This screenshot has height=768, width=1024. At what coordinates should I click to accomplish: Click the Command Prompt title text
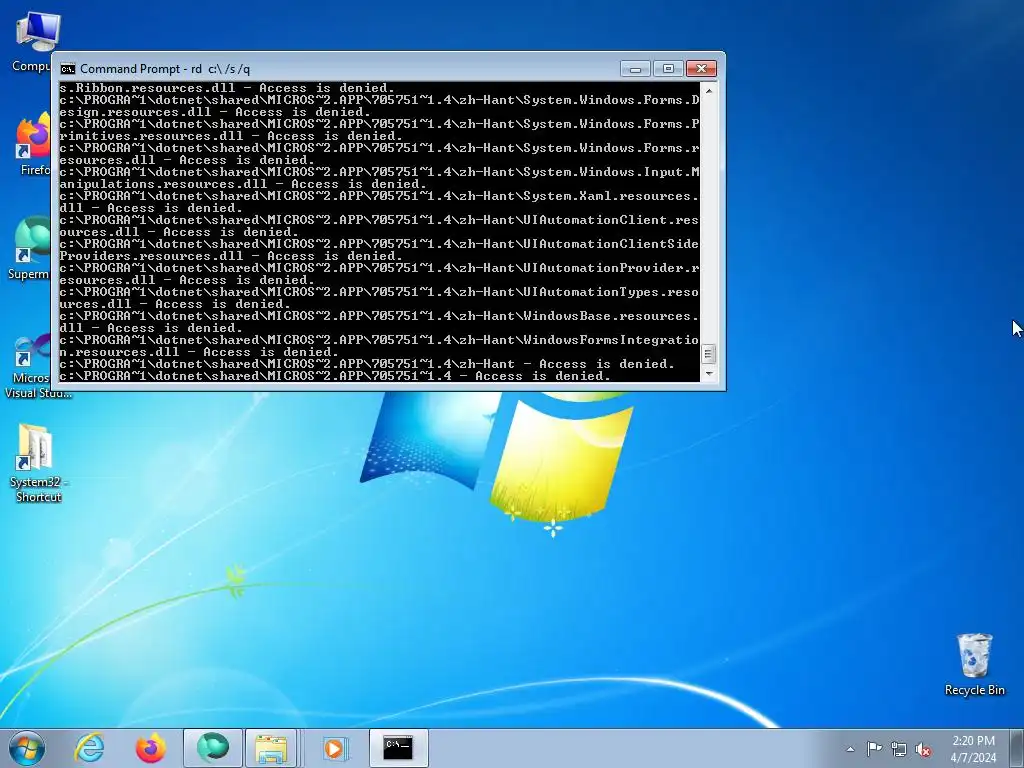coord(165,69)
